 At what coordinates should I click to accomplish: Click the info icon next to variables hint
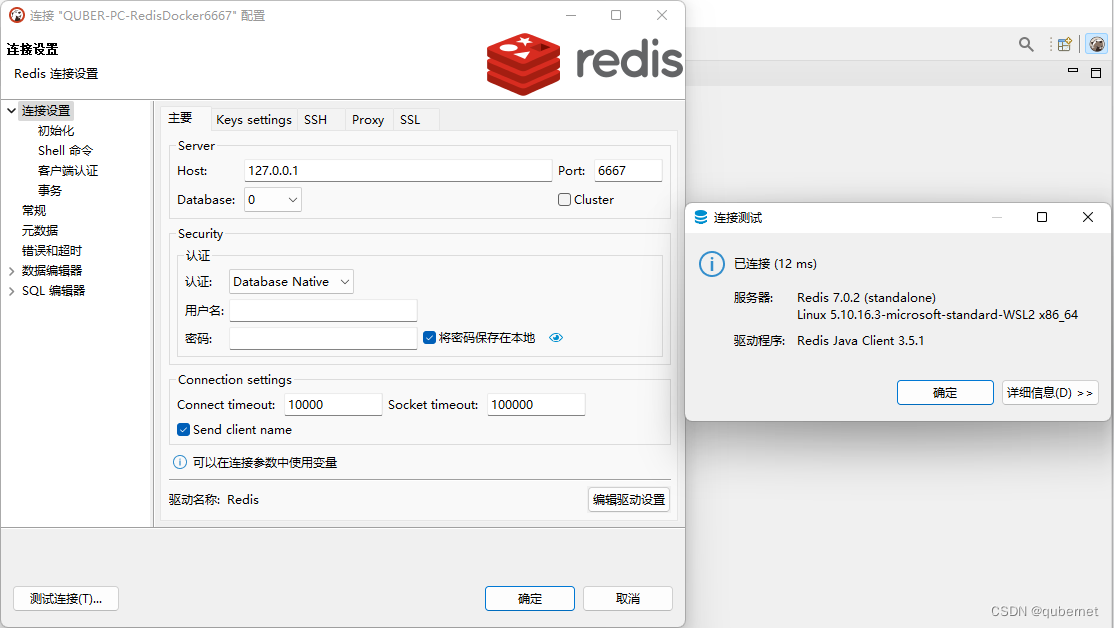click(x=180, y=462)
